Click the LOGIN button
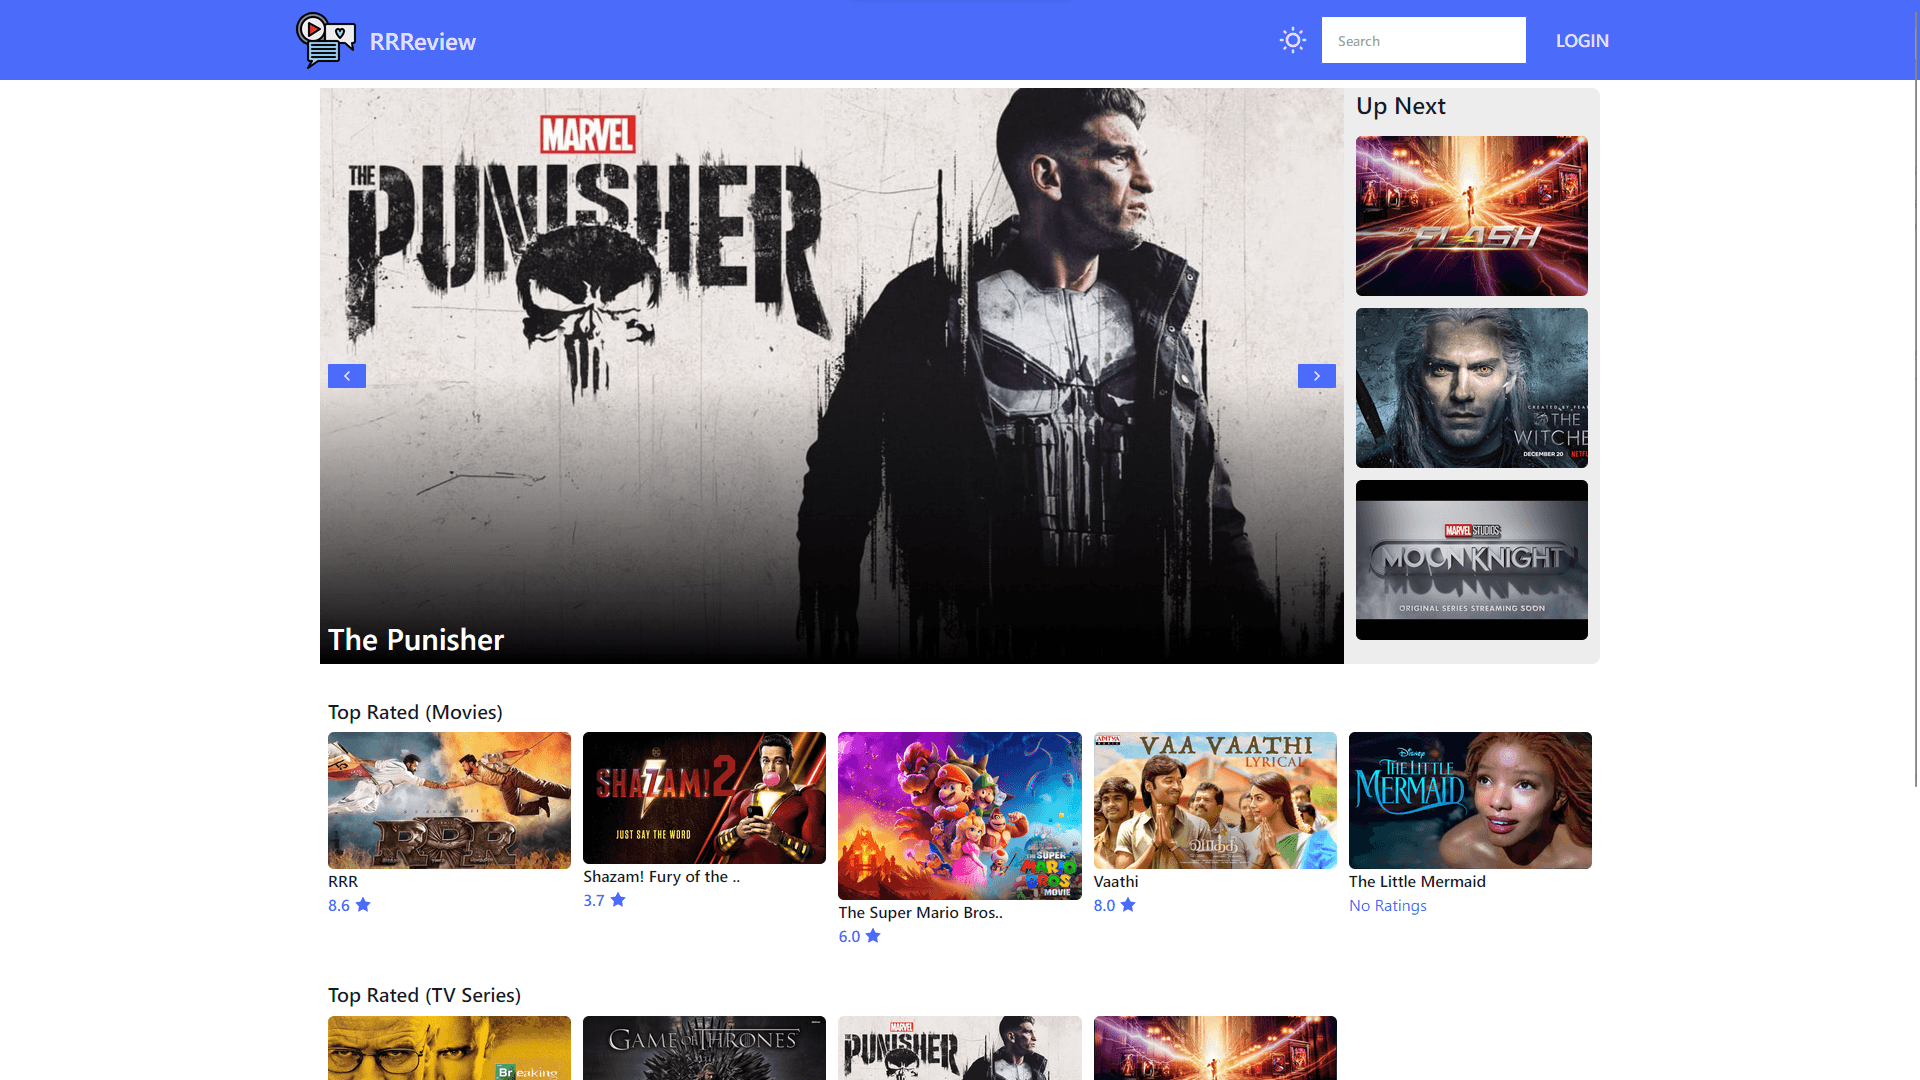 point(1582,41)
